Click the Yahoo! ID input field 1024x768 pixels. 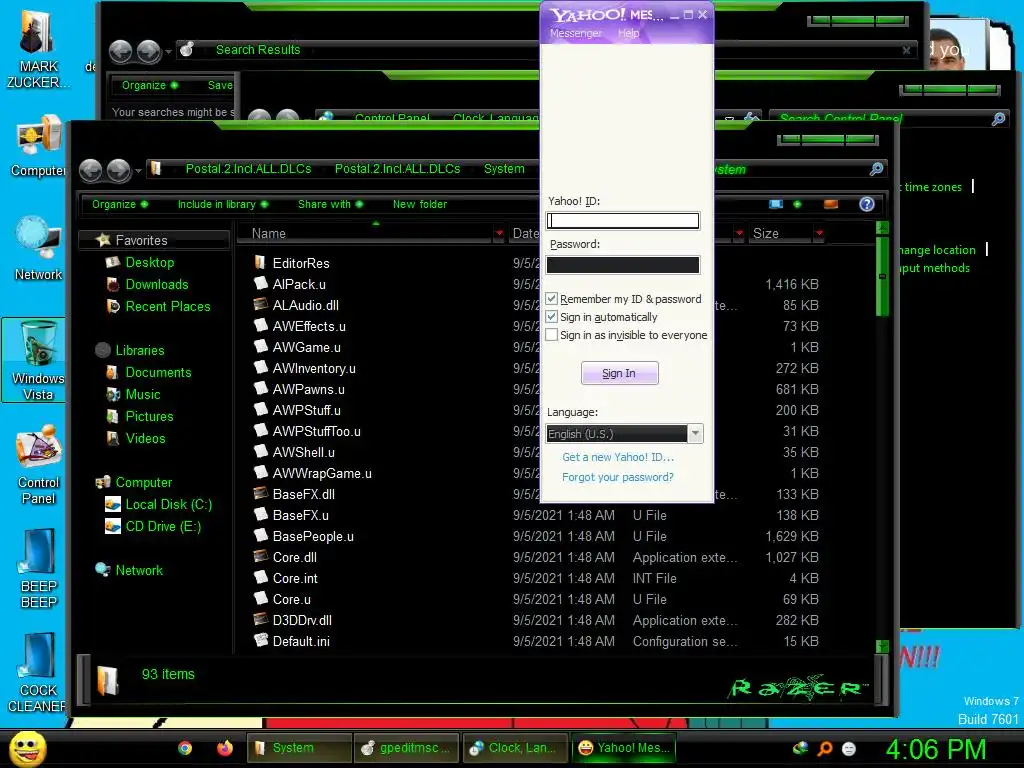tap(623, 221)
